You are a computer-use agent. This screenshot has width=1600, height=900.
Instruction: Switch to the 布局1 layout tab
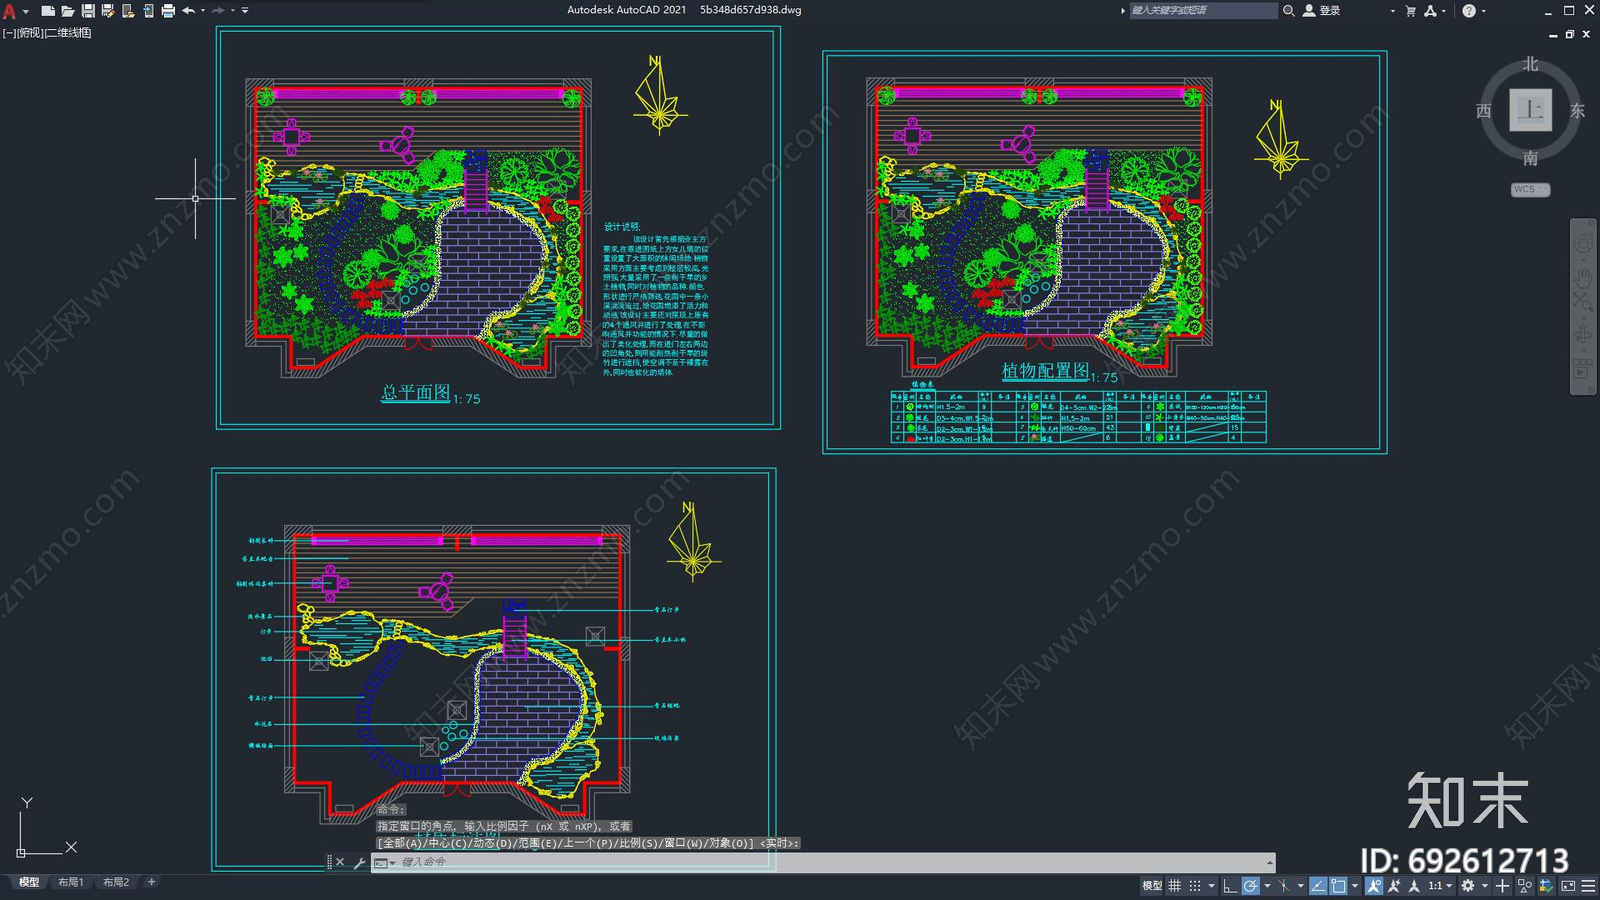(70, 882)
